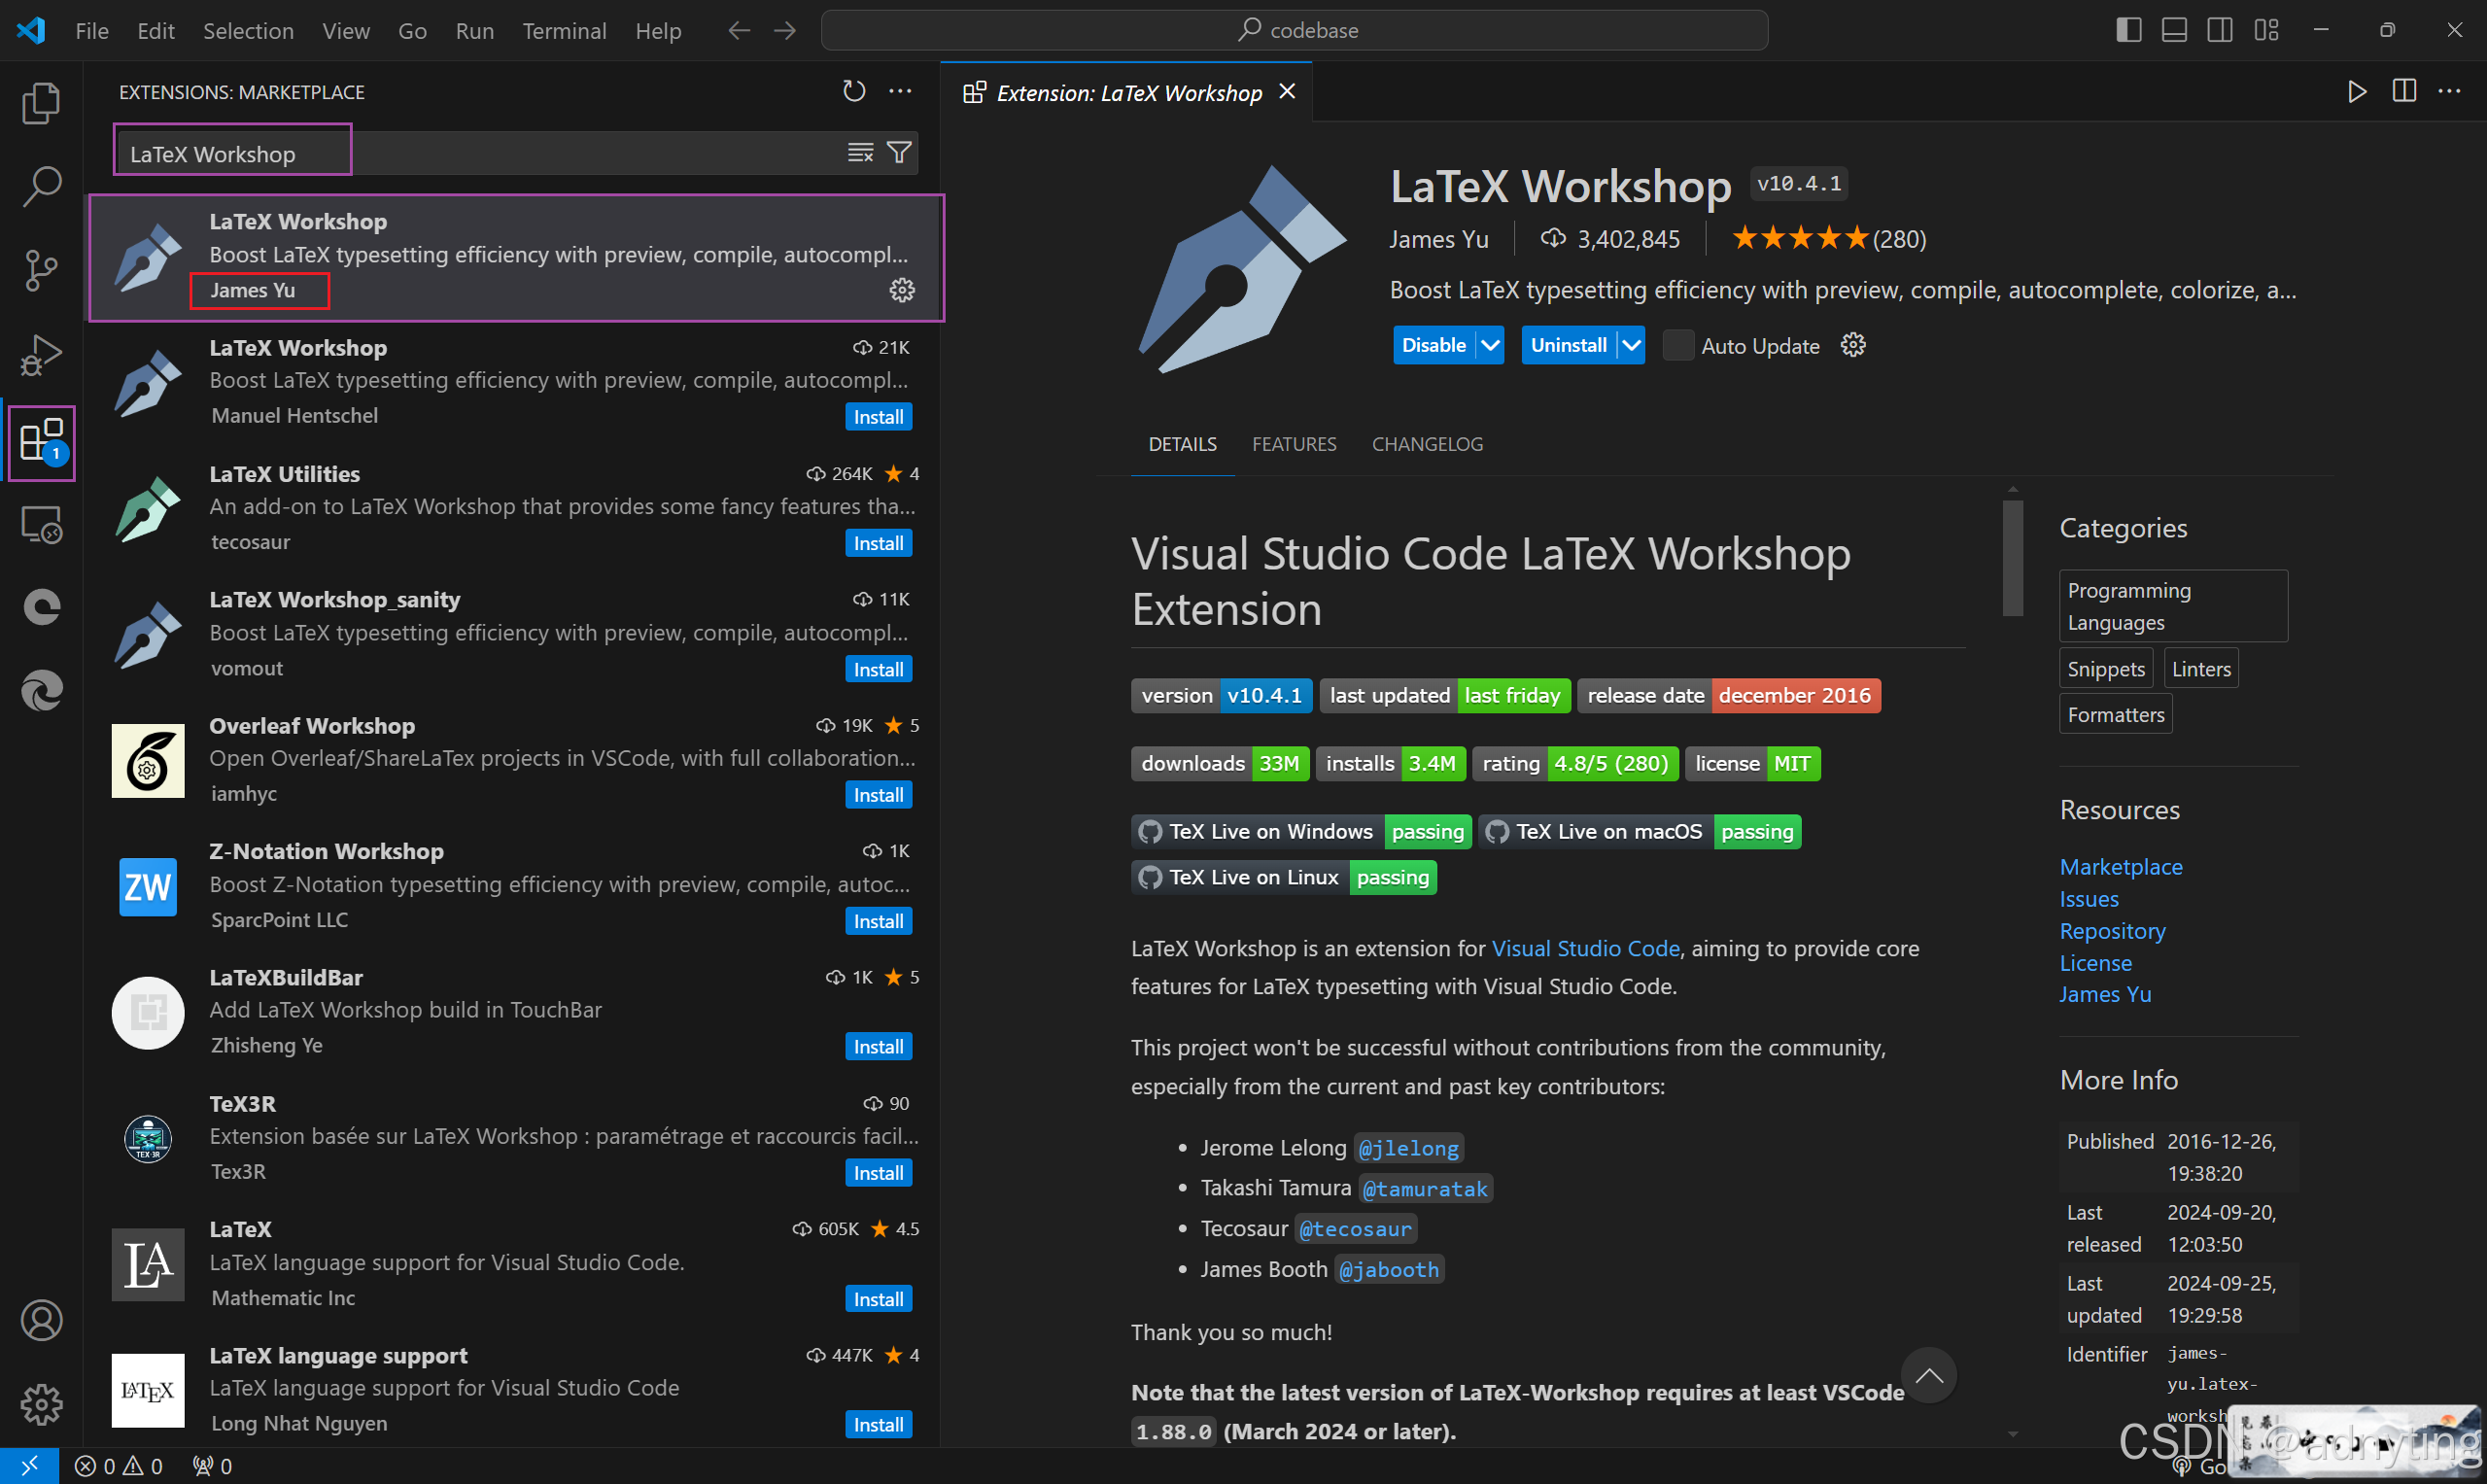Click the codebase command center search box
Screen dimensions: 2487x1484
click(x=1294, y=30)
